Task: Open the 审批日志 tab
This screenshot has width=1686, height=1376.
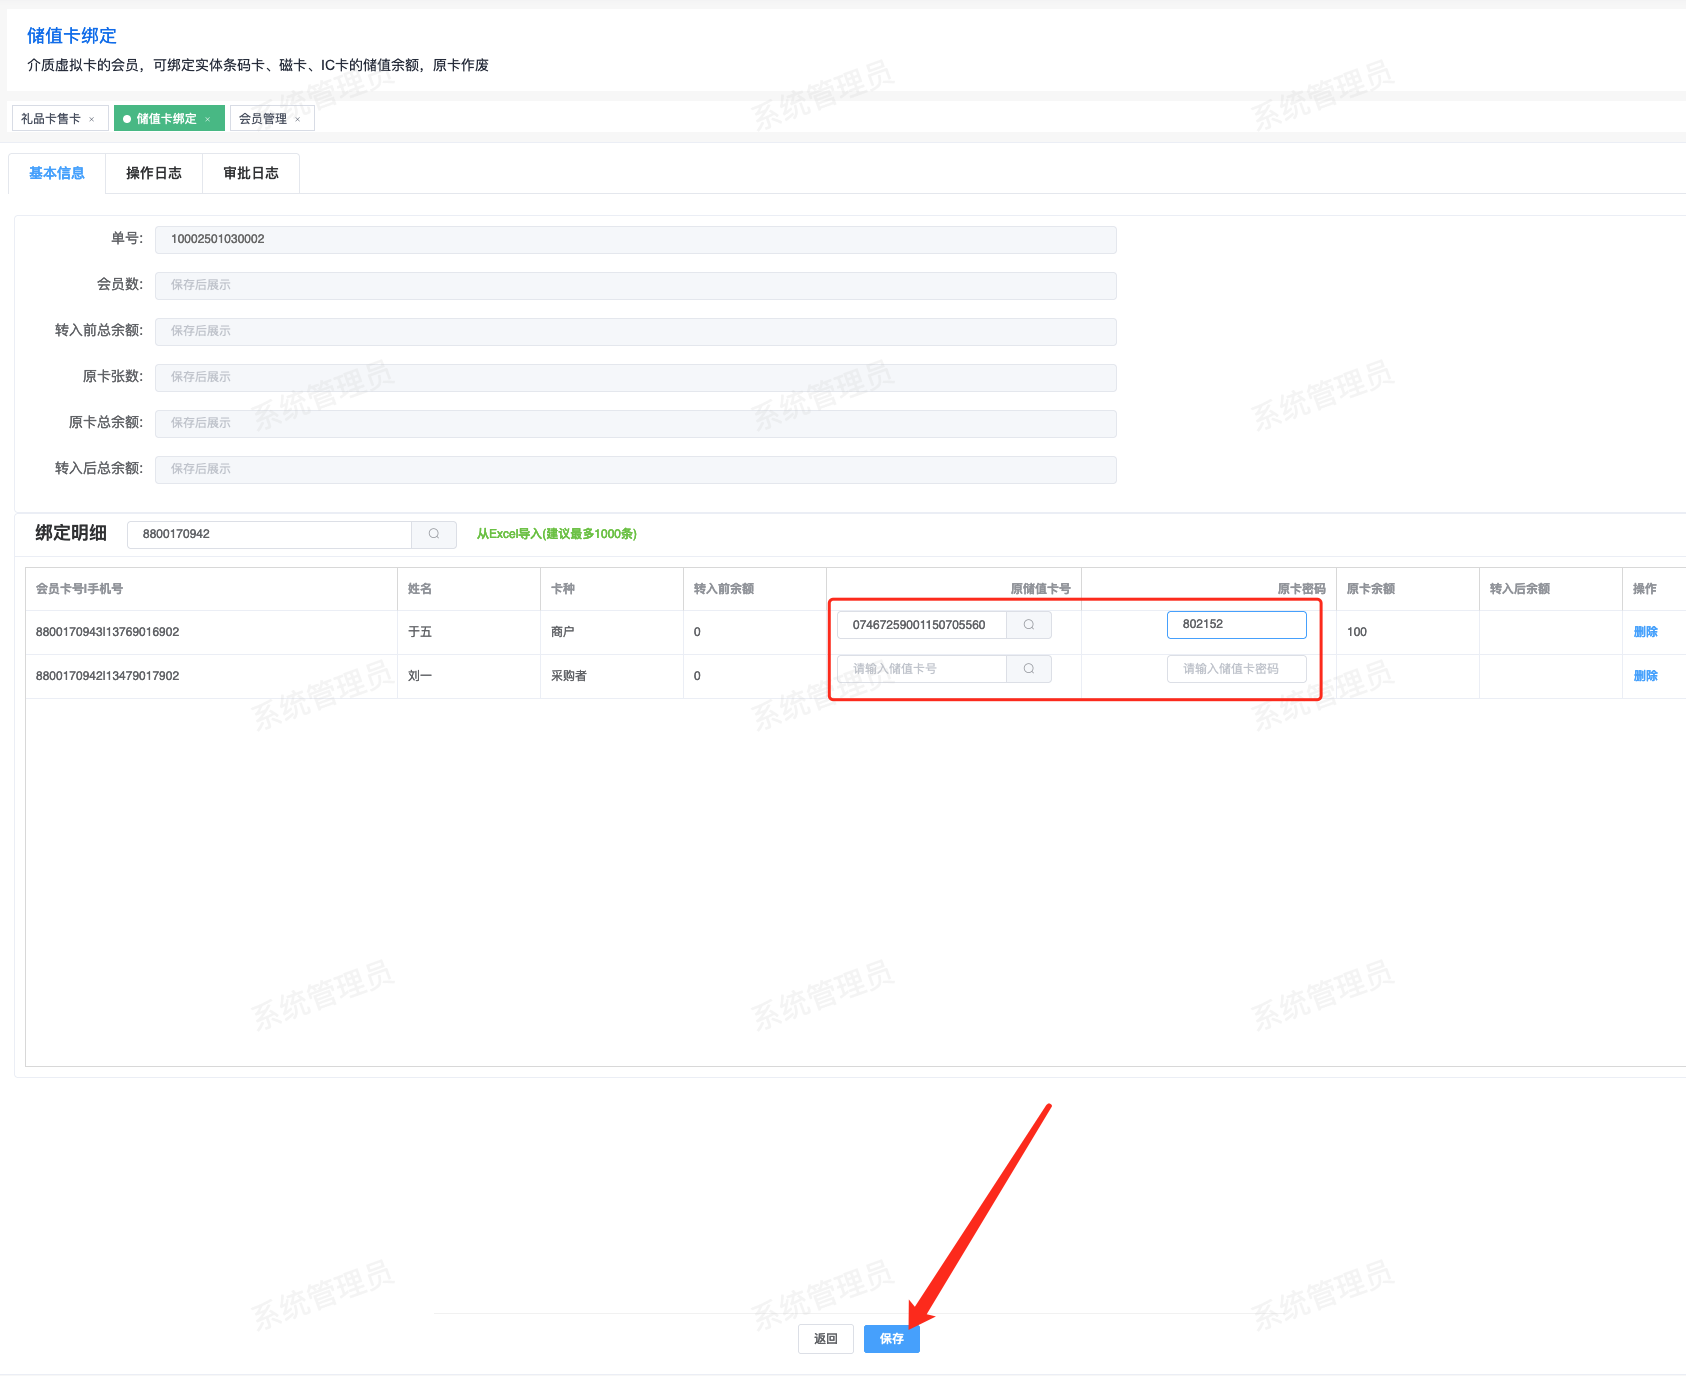Action: (x=251, y=173)
